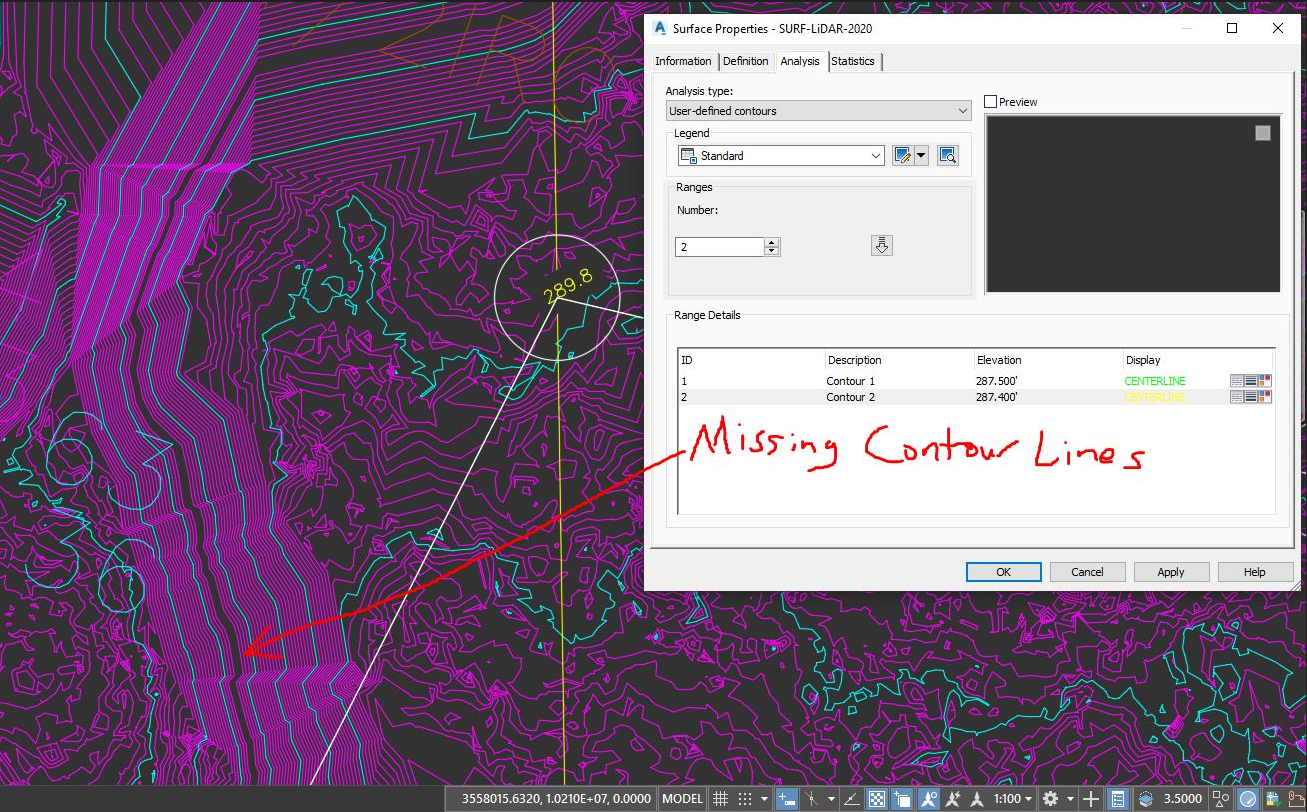Click the down arrow icon in Ranges section
The width and height of the screenshot is (1307, 812).
tap(881, 245)
